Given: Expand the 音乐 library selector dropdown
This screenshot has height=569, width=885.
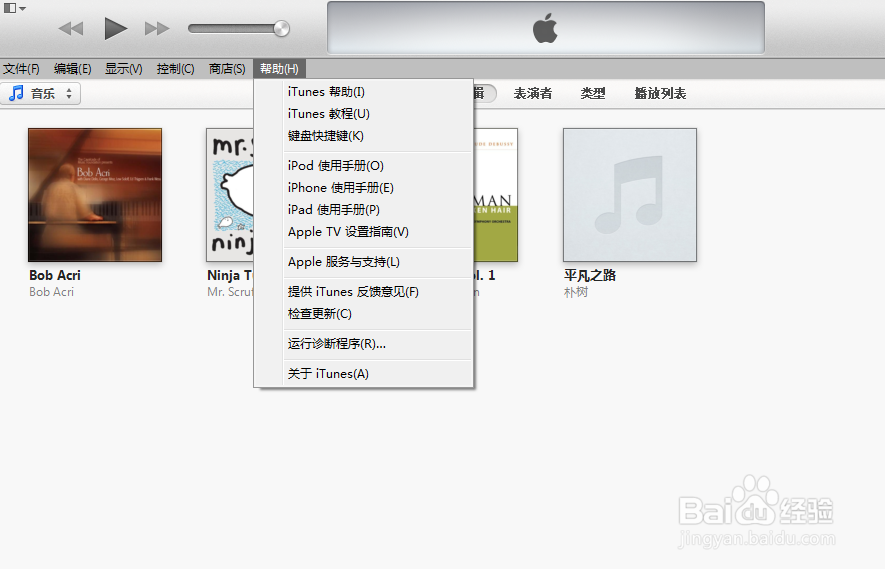Looking at the screenshot, I should click(41, 93).
